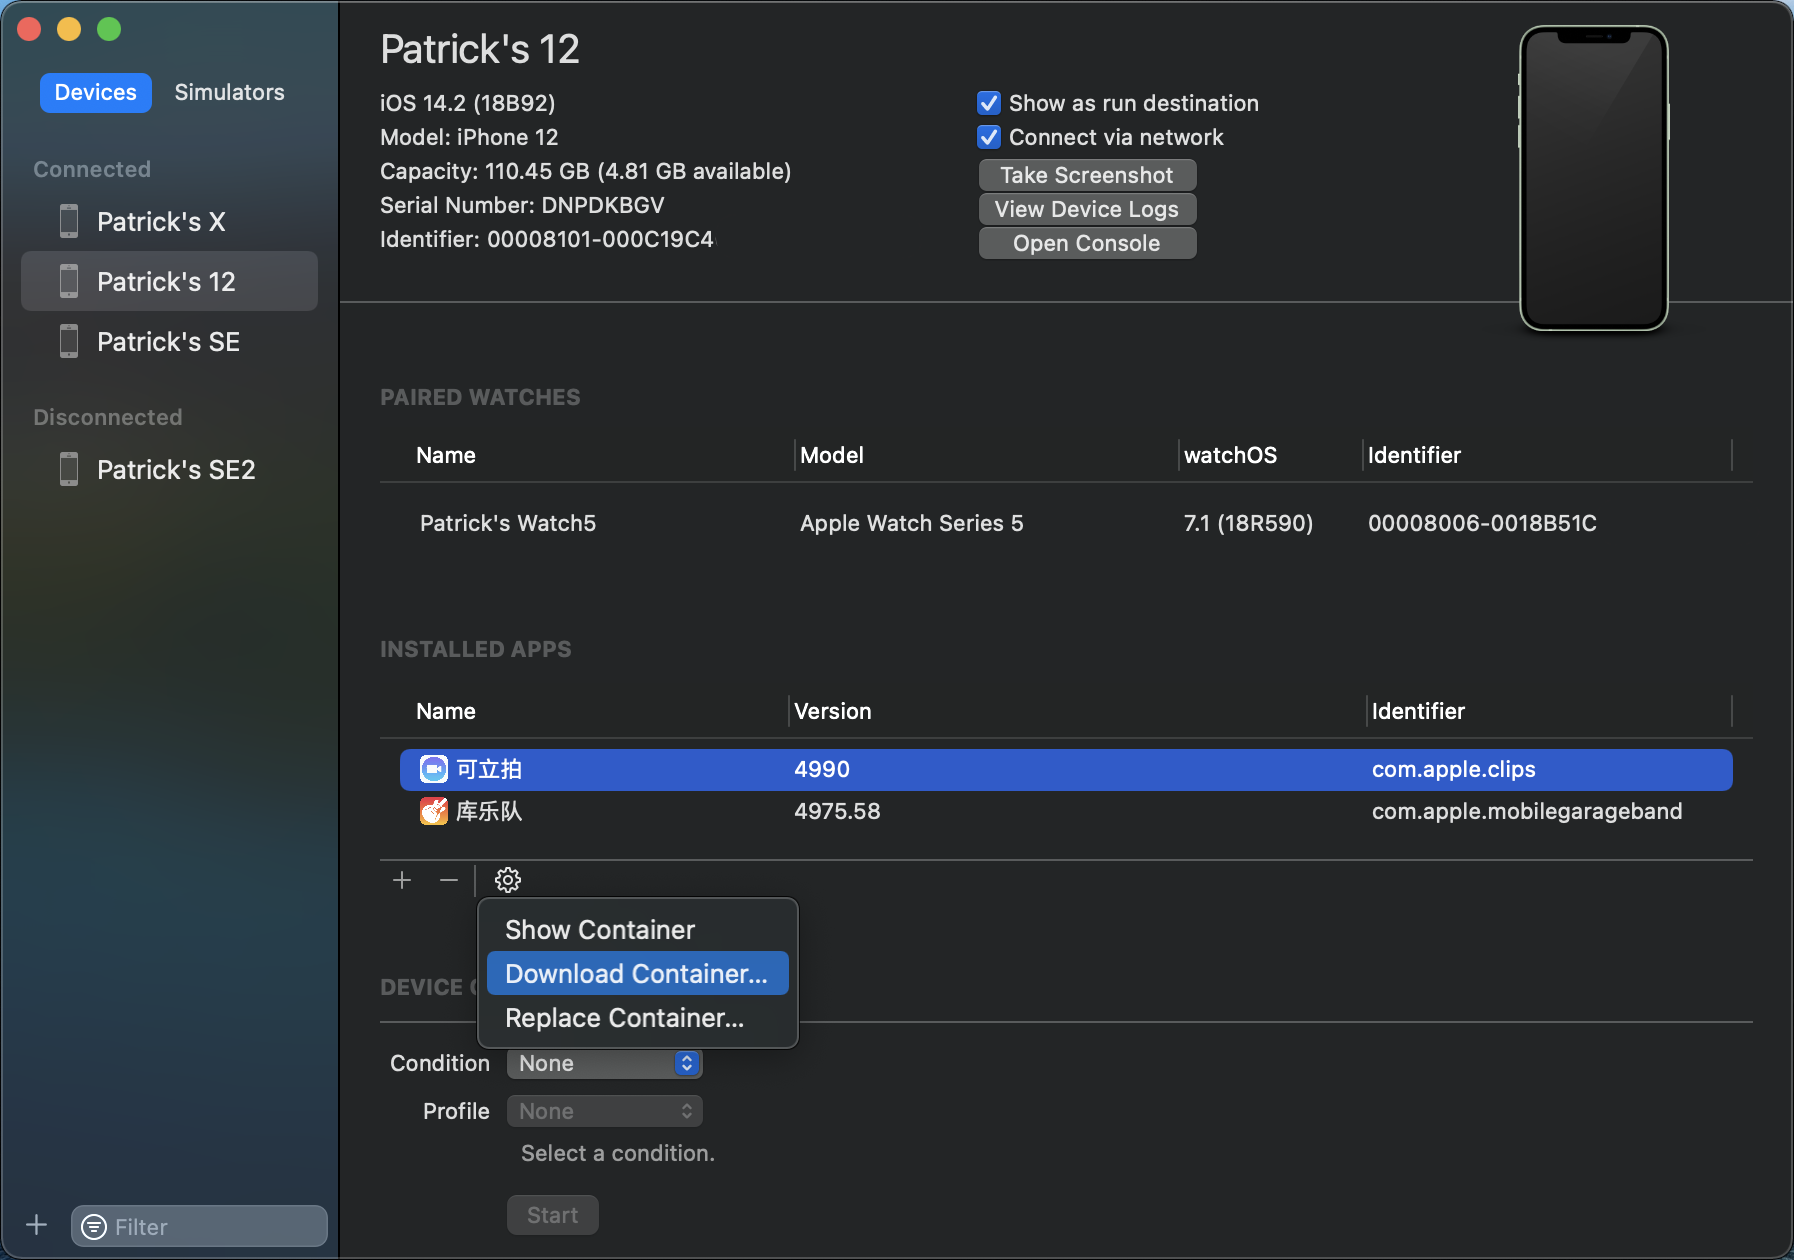Click the minus icon to remove app
1794x1260 pixels.
(449, 880)
